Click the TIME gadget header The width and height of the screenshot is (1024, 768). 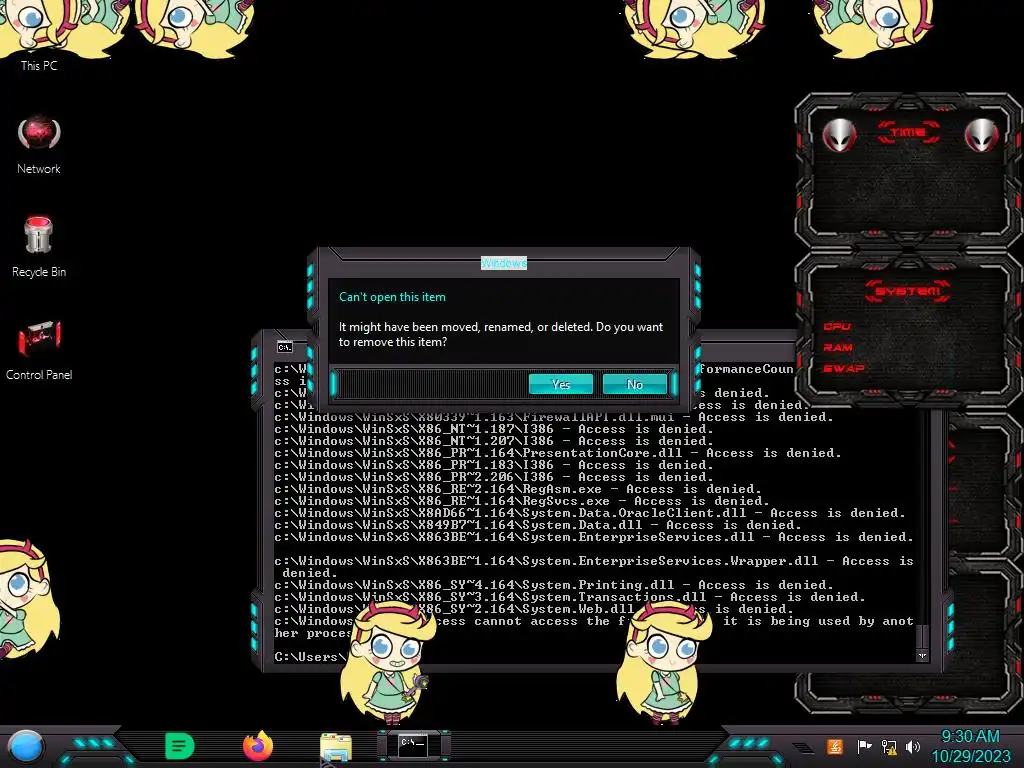click(908, 133)
